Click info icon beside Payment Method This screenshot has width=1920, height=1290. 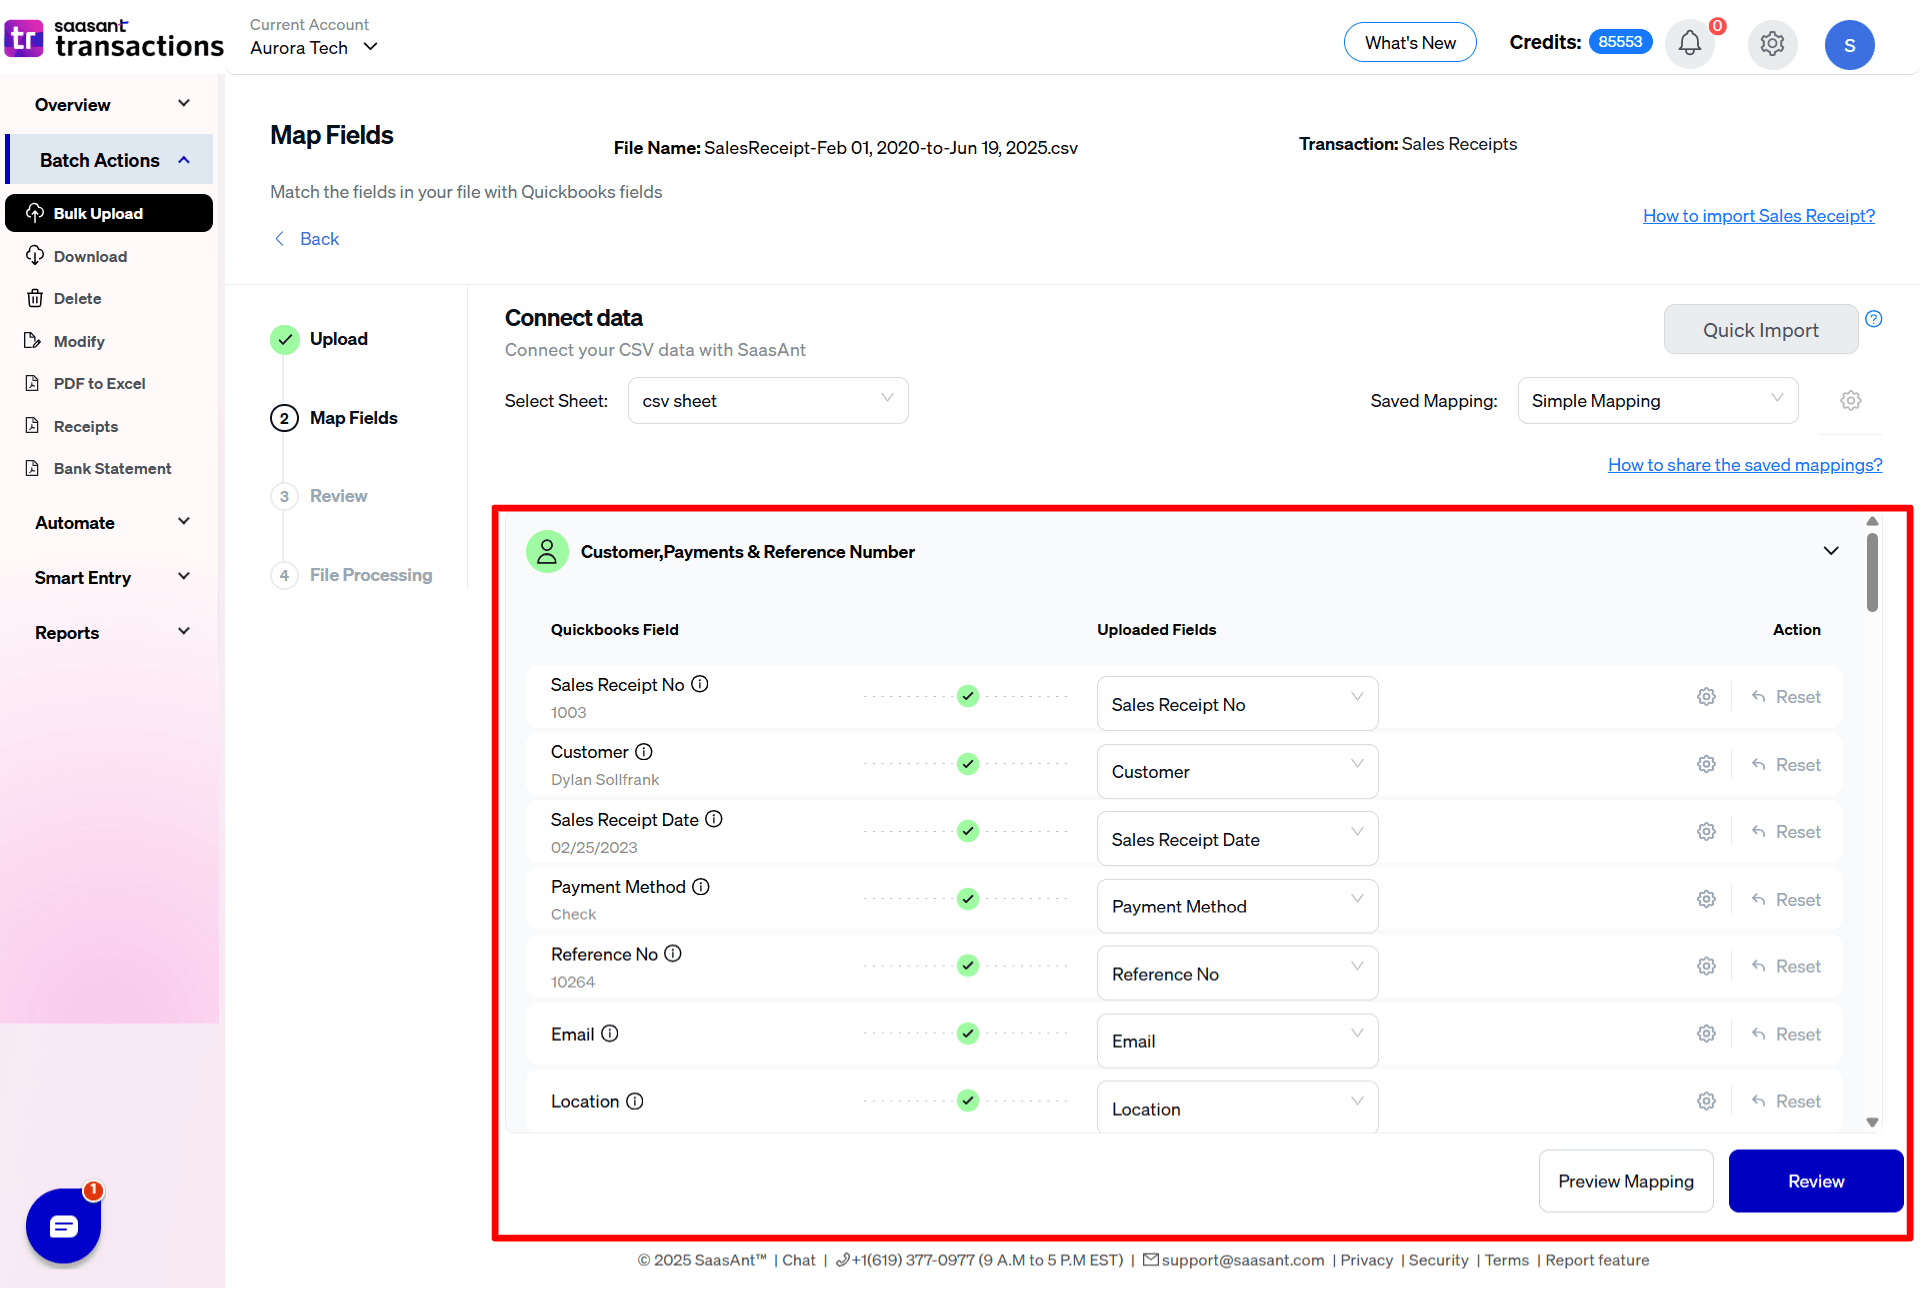701,886
